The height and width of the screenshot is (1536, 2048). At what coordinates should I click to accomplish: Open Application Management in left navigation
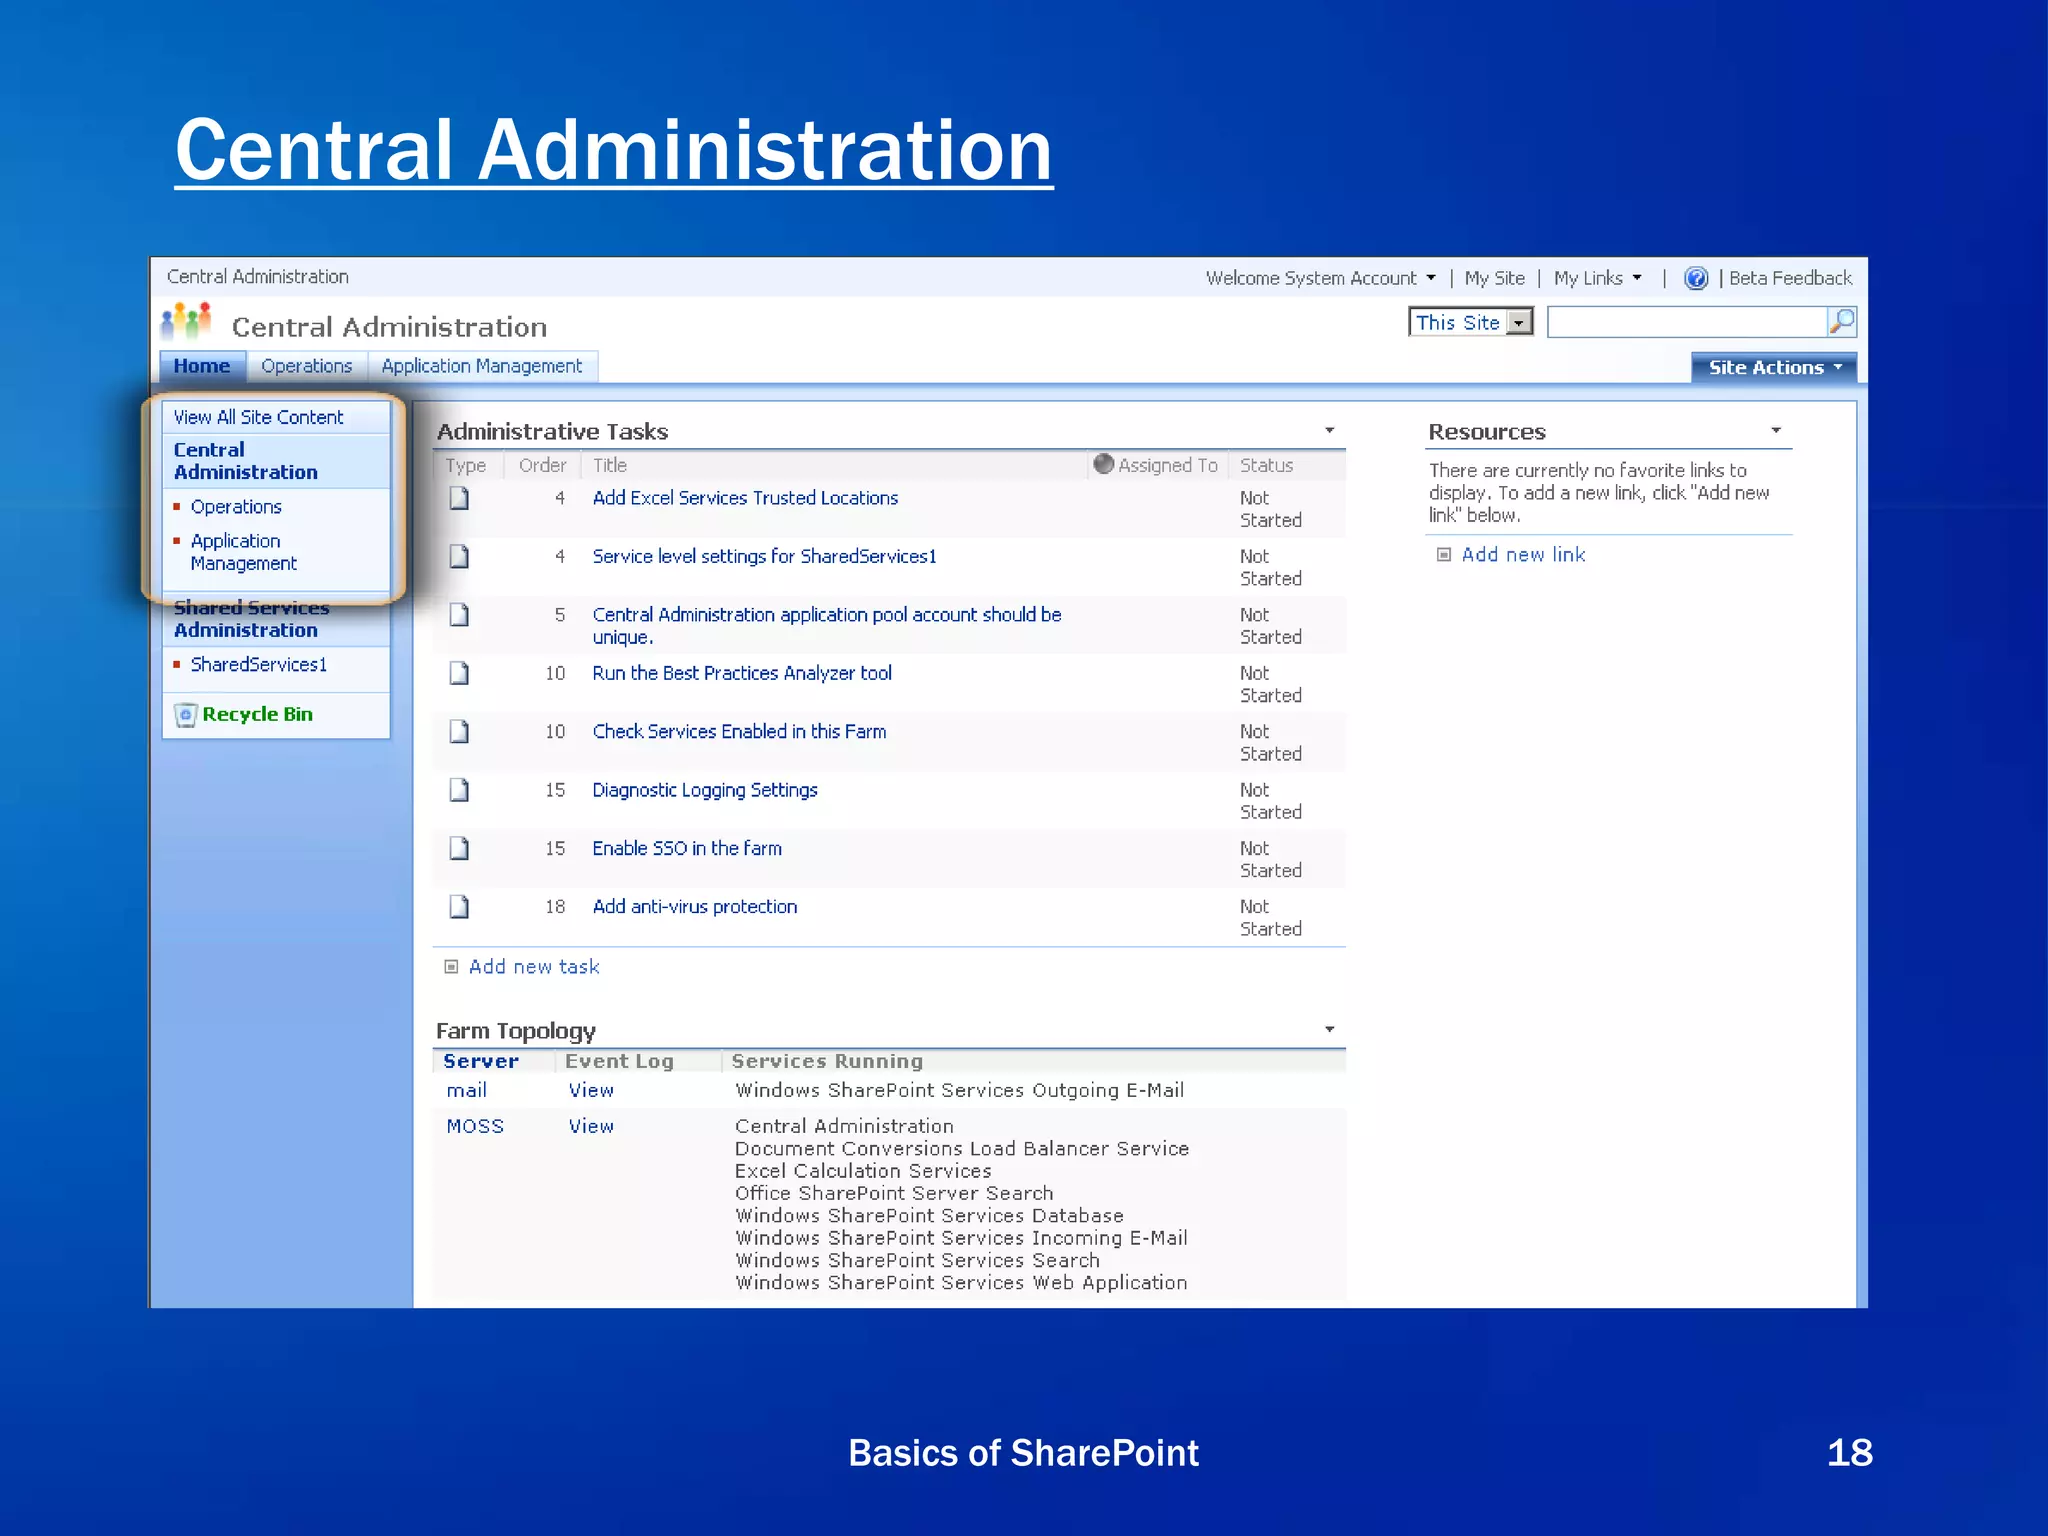click(243, 552)
